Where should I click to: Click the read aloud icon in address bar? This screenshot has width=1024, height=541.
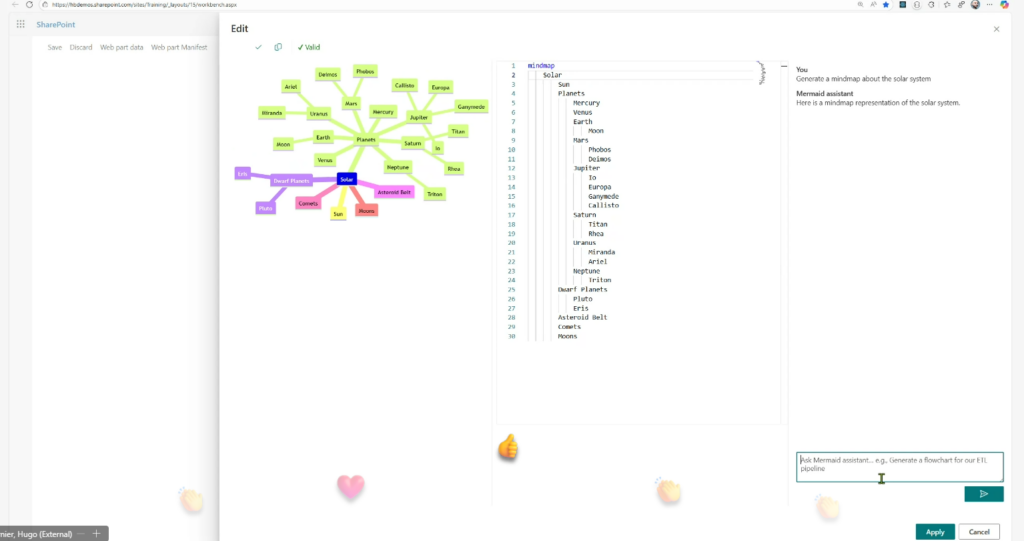[873, 5]
